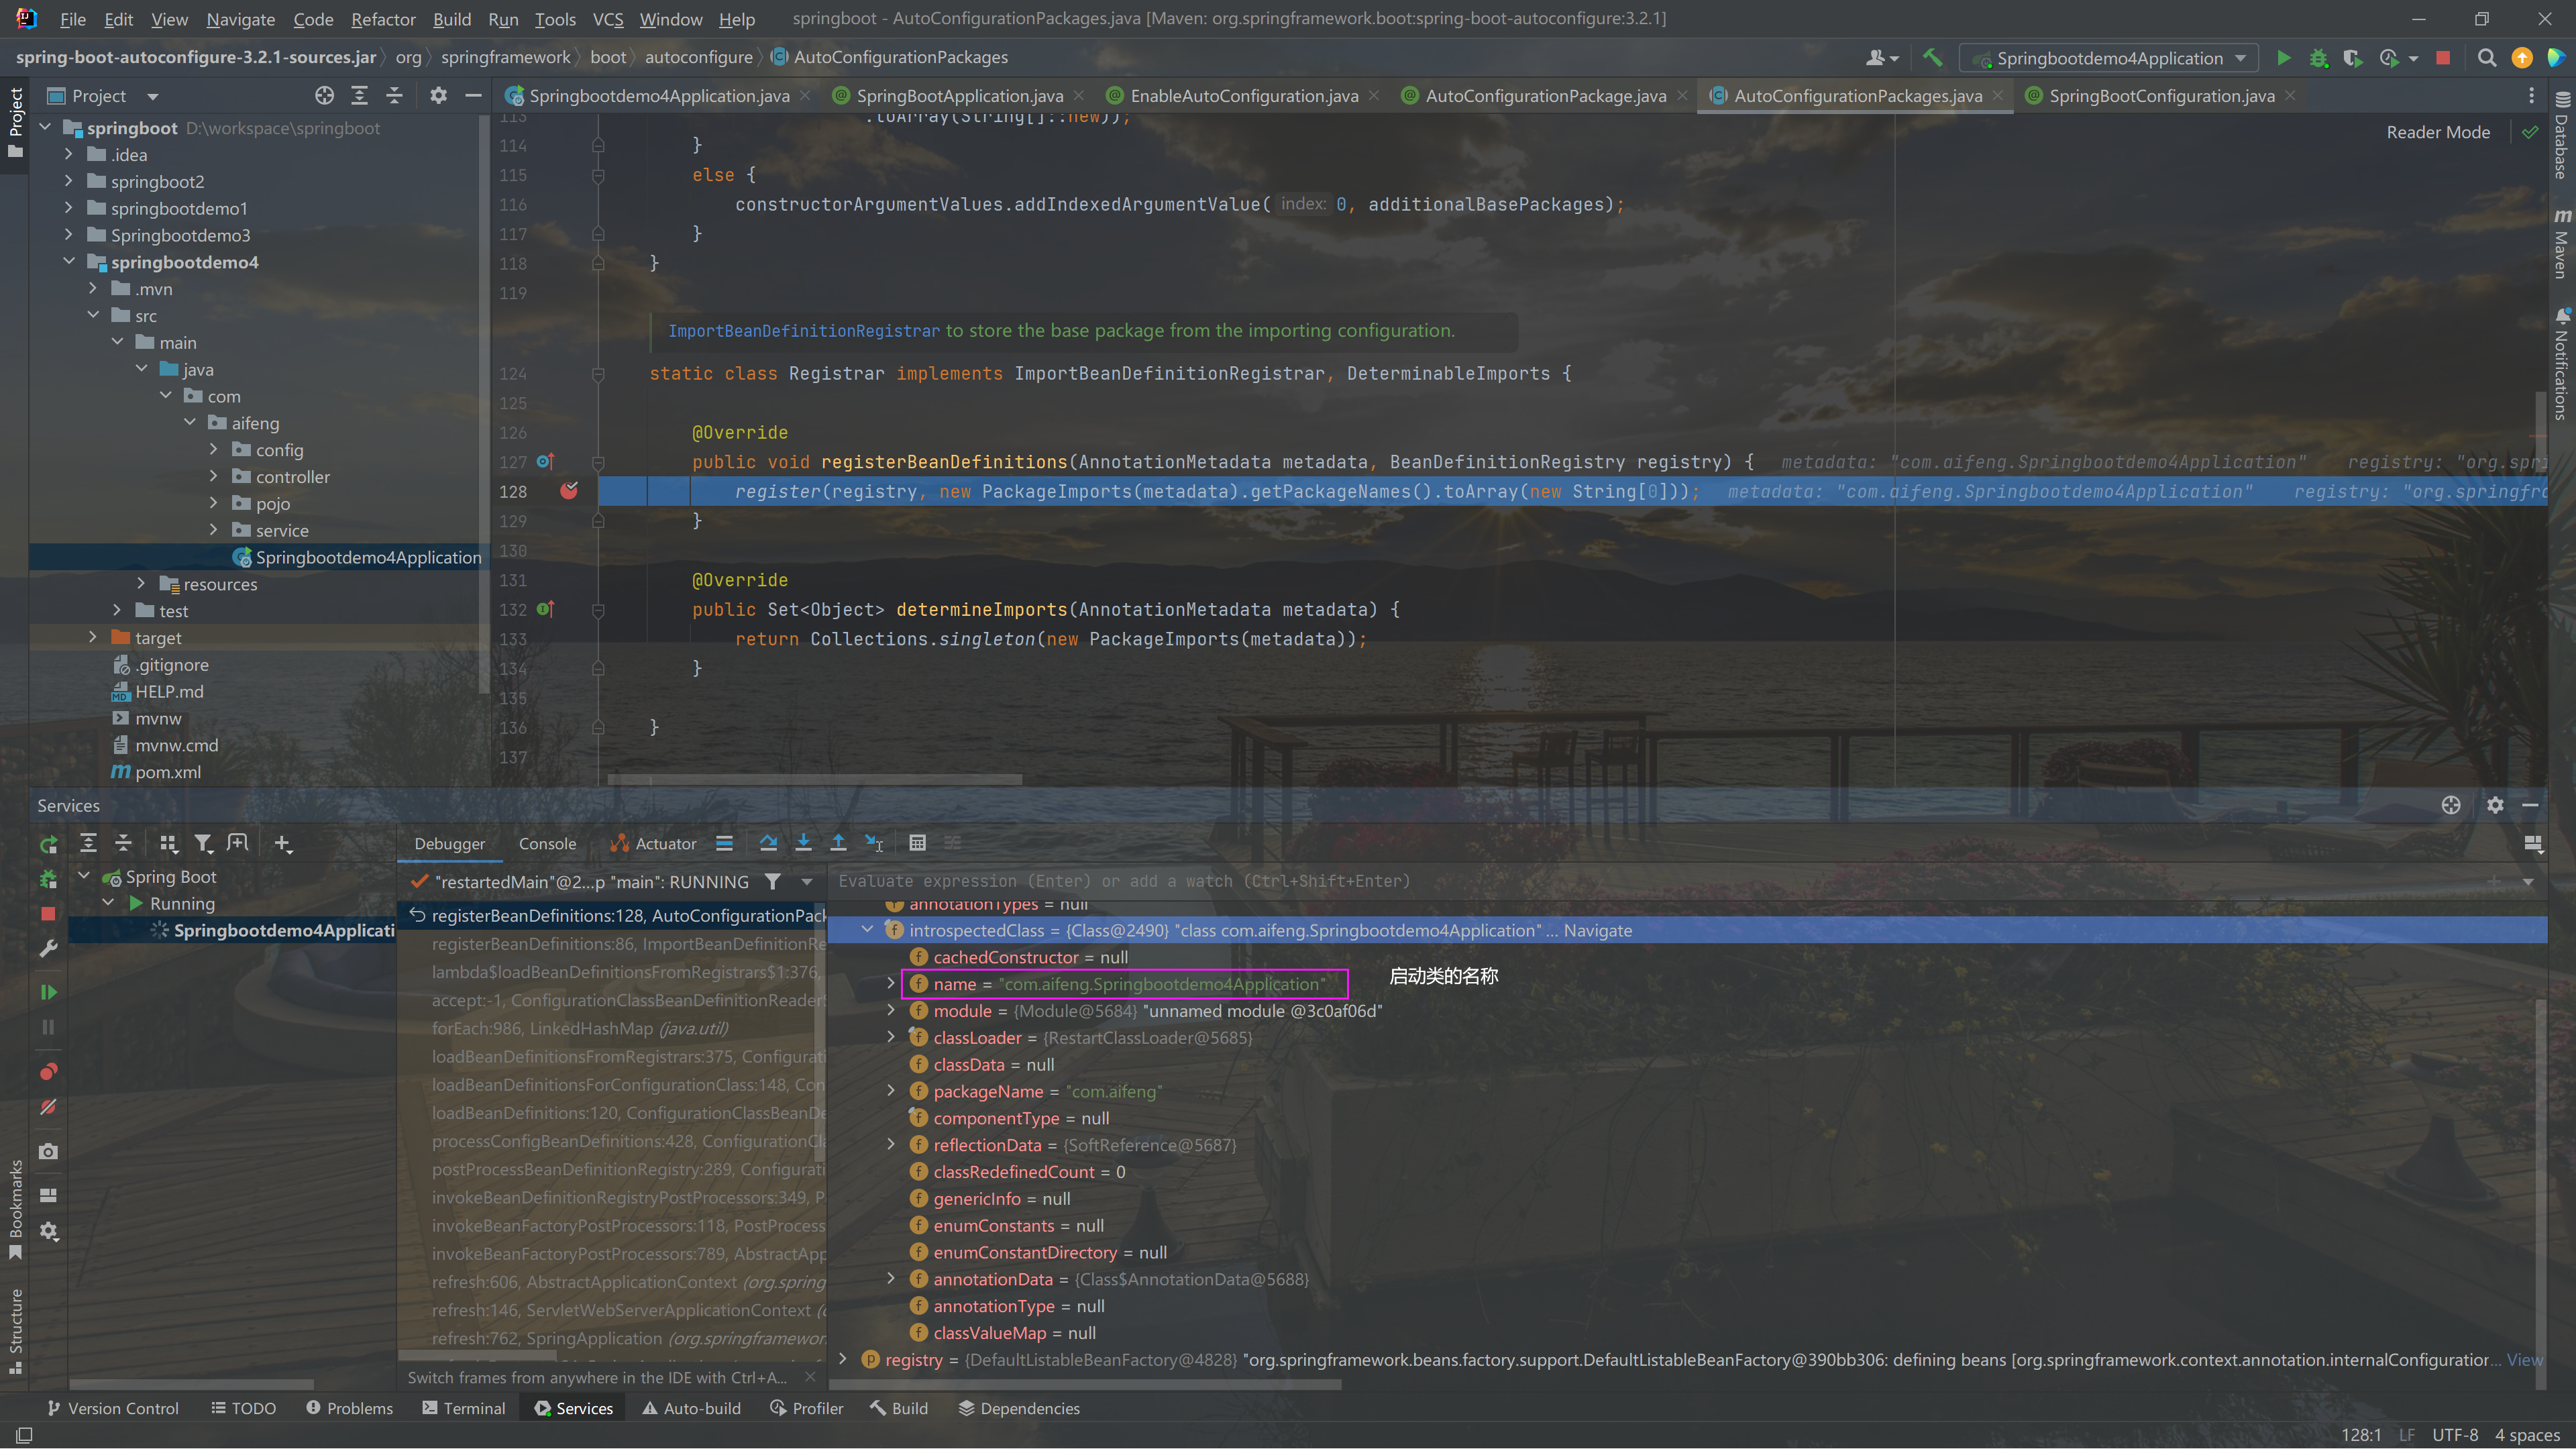
Task: Click the editor horizontal scrollbar
Action: pos(815,779)
